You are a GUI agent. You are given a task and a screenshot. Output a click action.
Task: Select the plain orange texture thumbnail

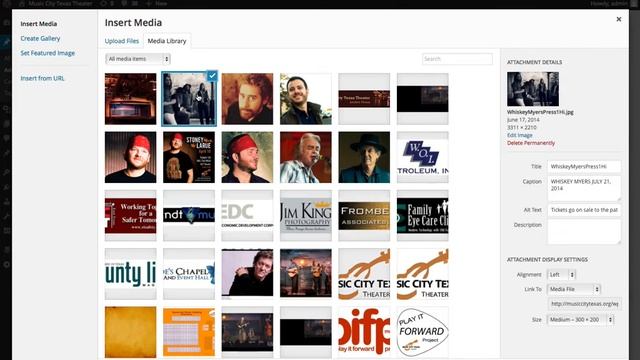point(130,332)
